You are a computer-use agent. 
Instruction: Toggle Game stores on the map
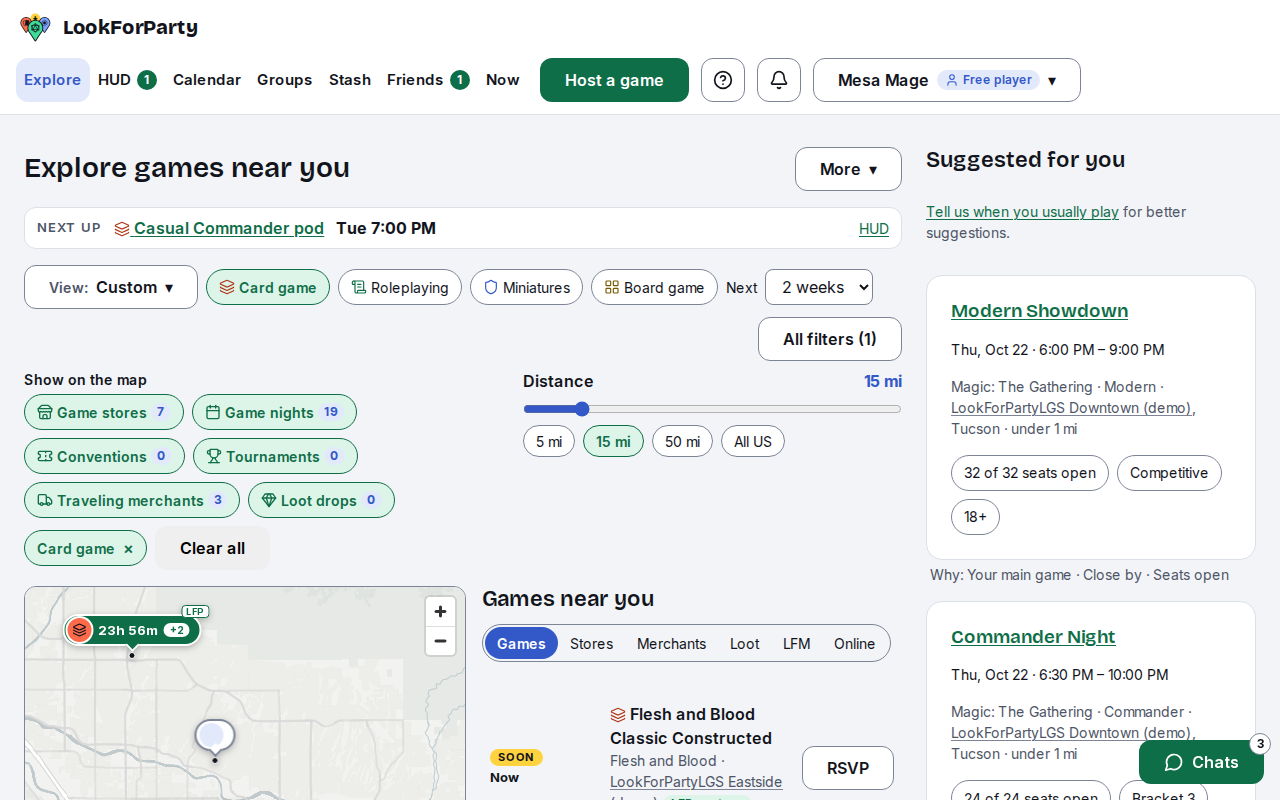coord(104,412)
